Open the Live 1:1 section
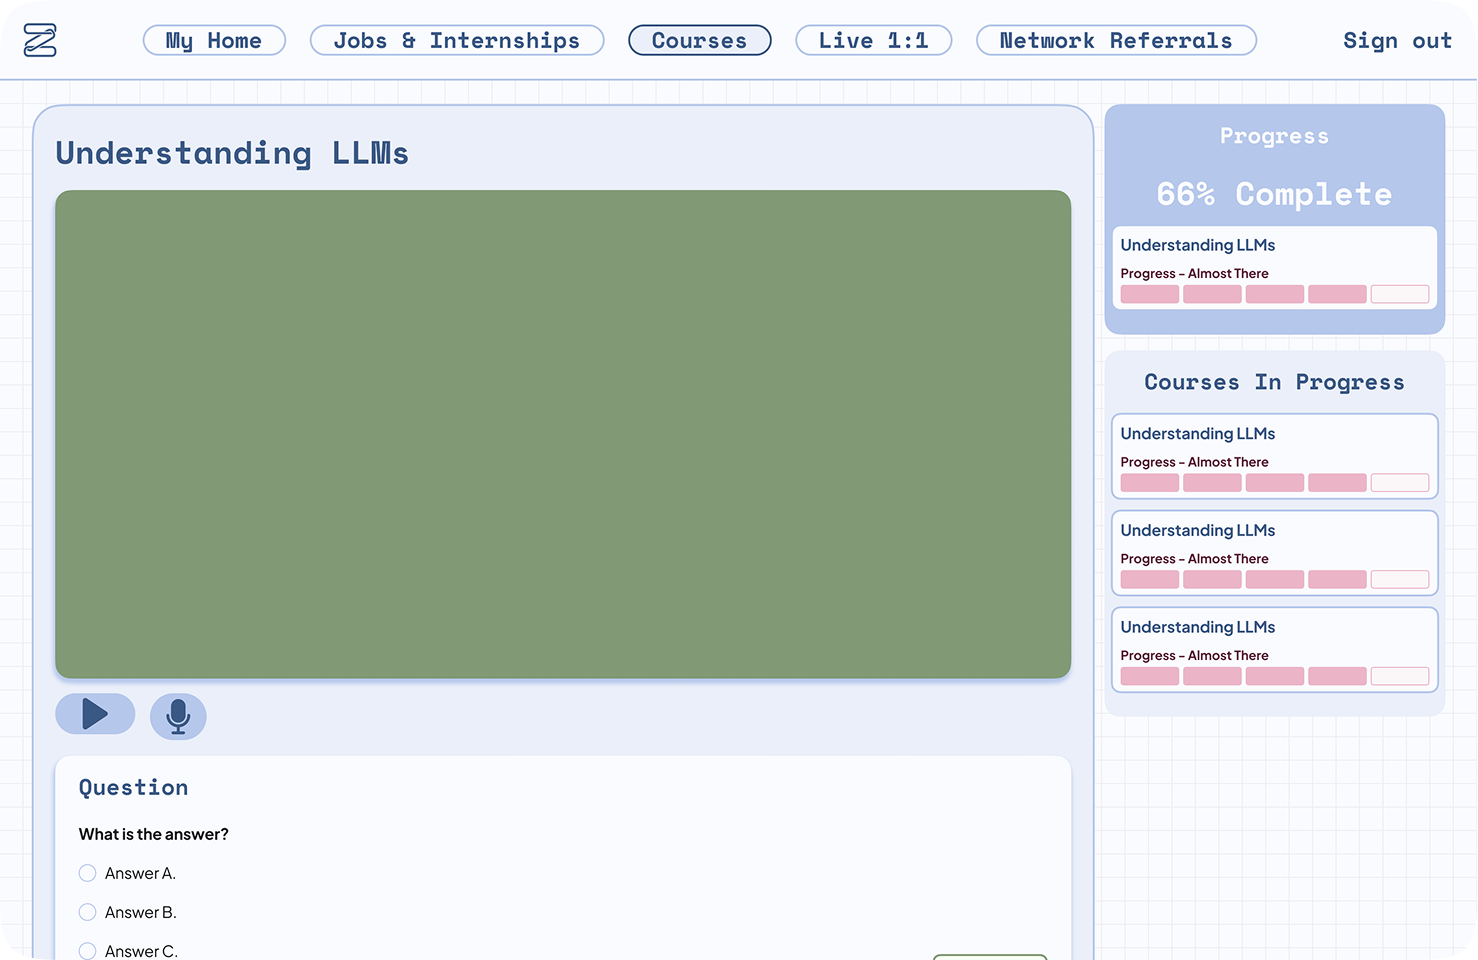 (873, 40)
